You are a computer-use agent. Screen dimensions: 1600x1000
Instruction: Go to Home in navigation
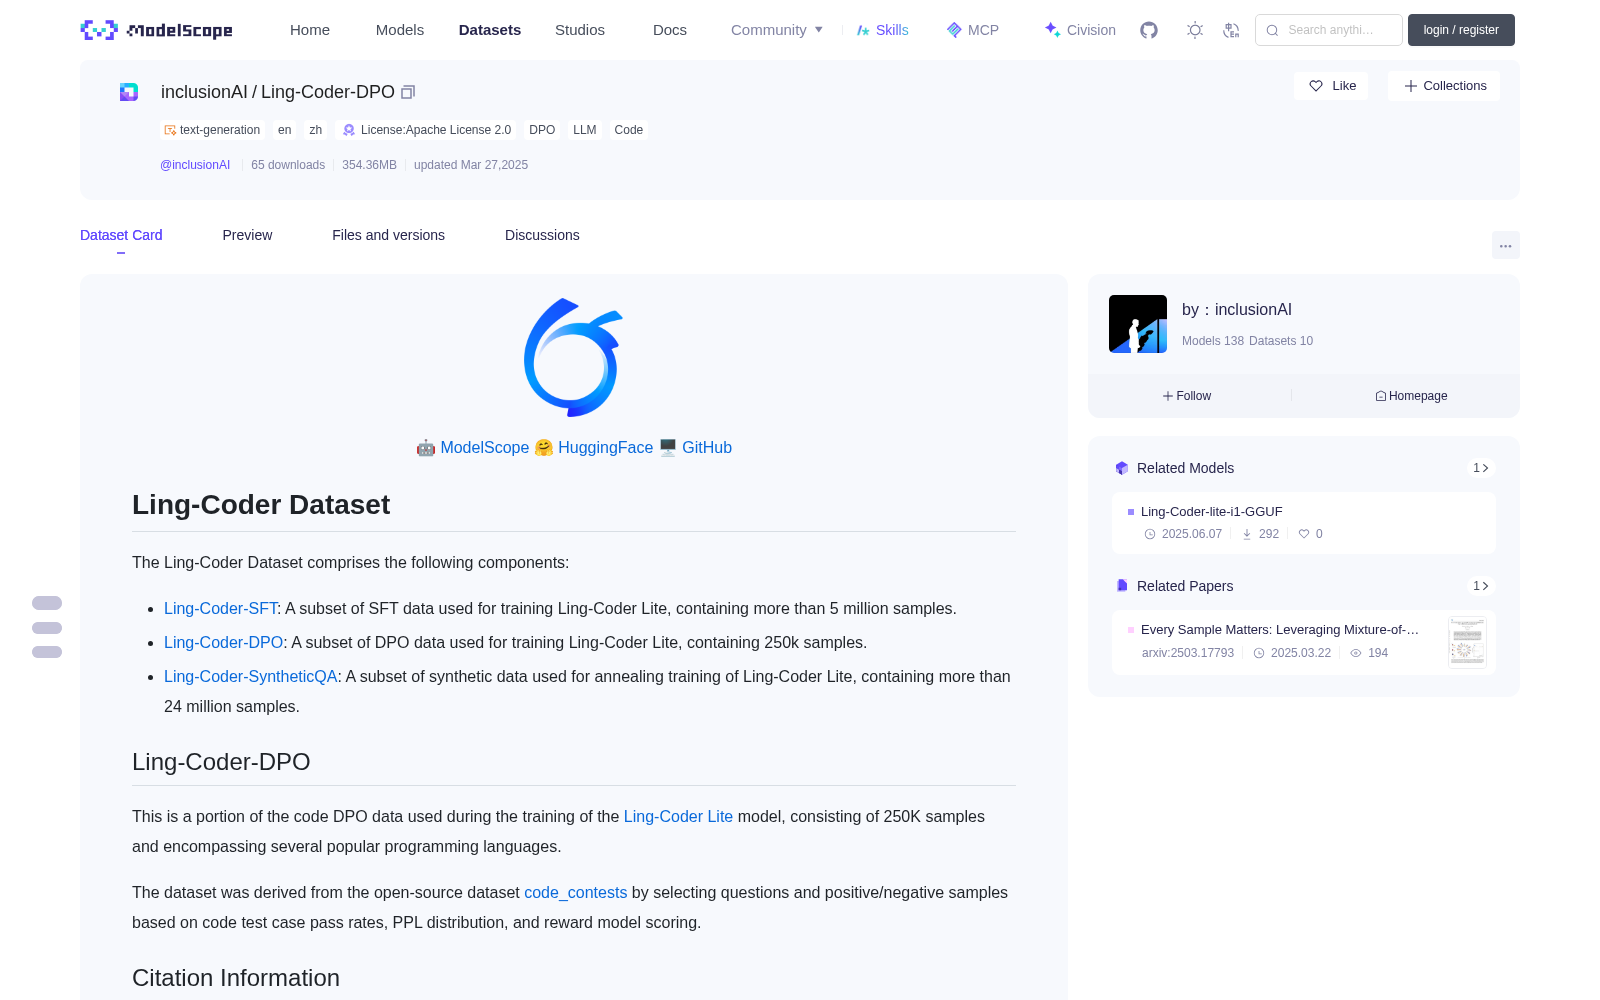pyautogui.click(x=310, y=30)
